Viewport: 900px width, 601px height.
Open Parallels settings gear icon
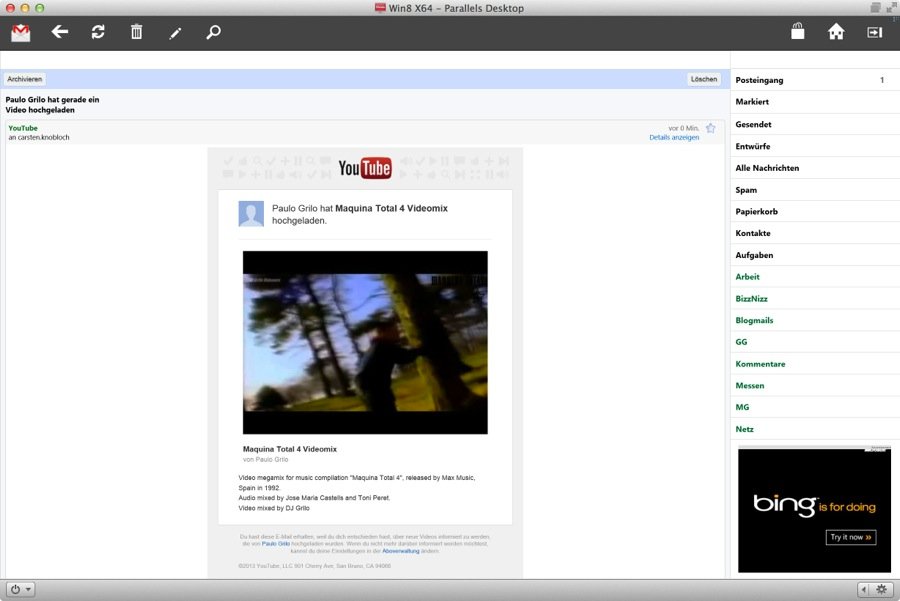[x=882, y=589]
